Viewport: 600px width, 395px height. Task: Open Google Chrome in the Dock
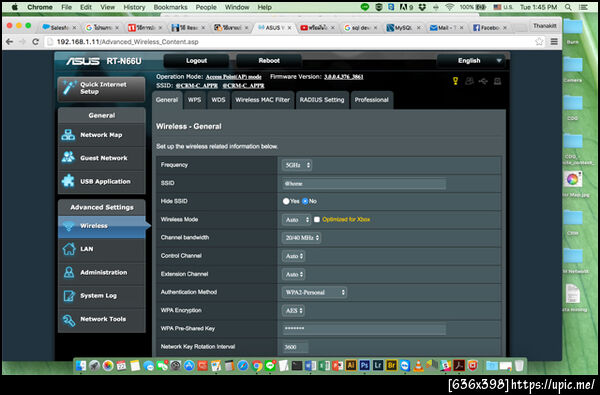point(257,366)
